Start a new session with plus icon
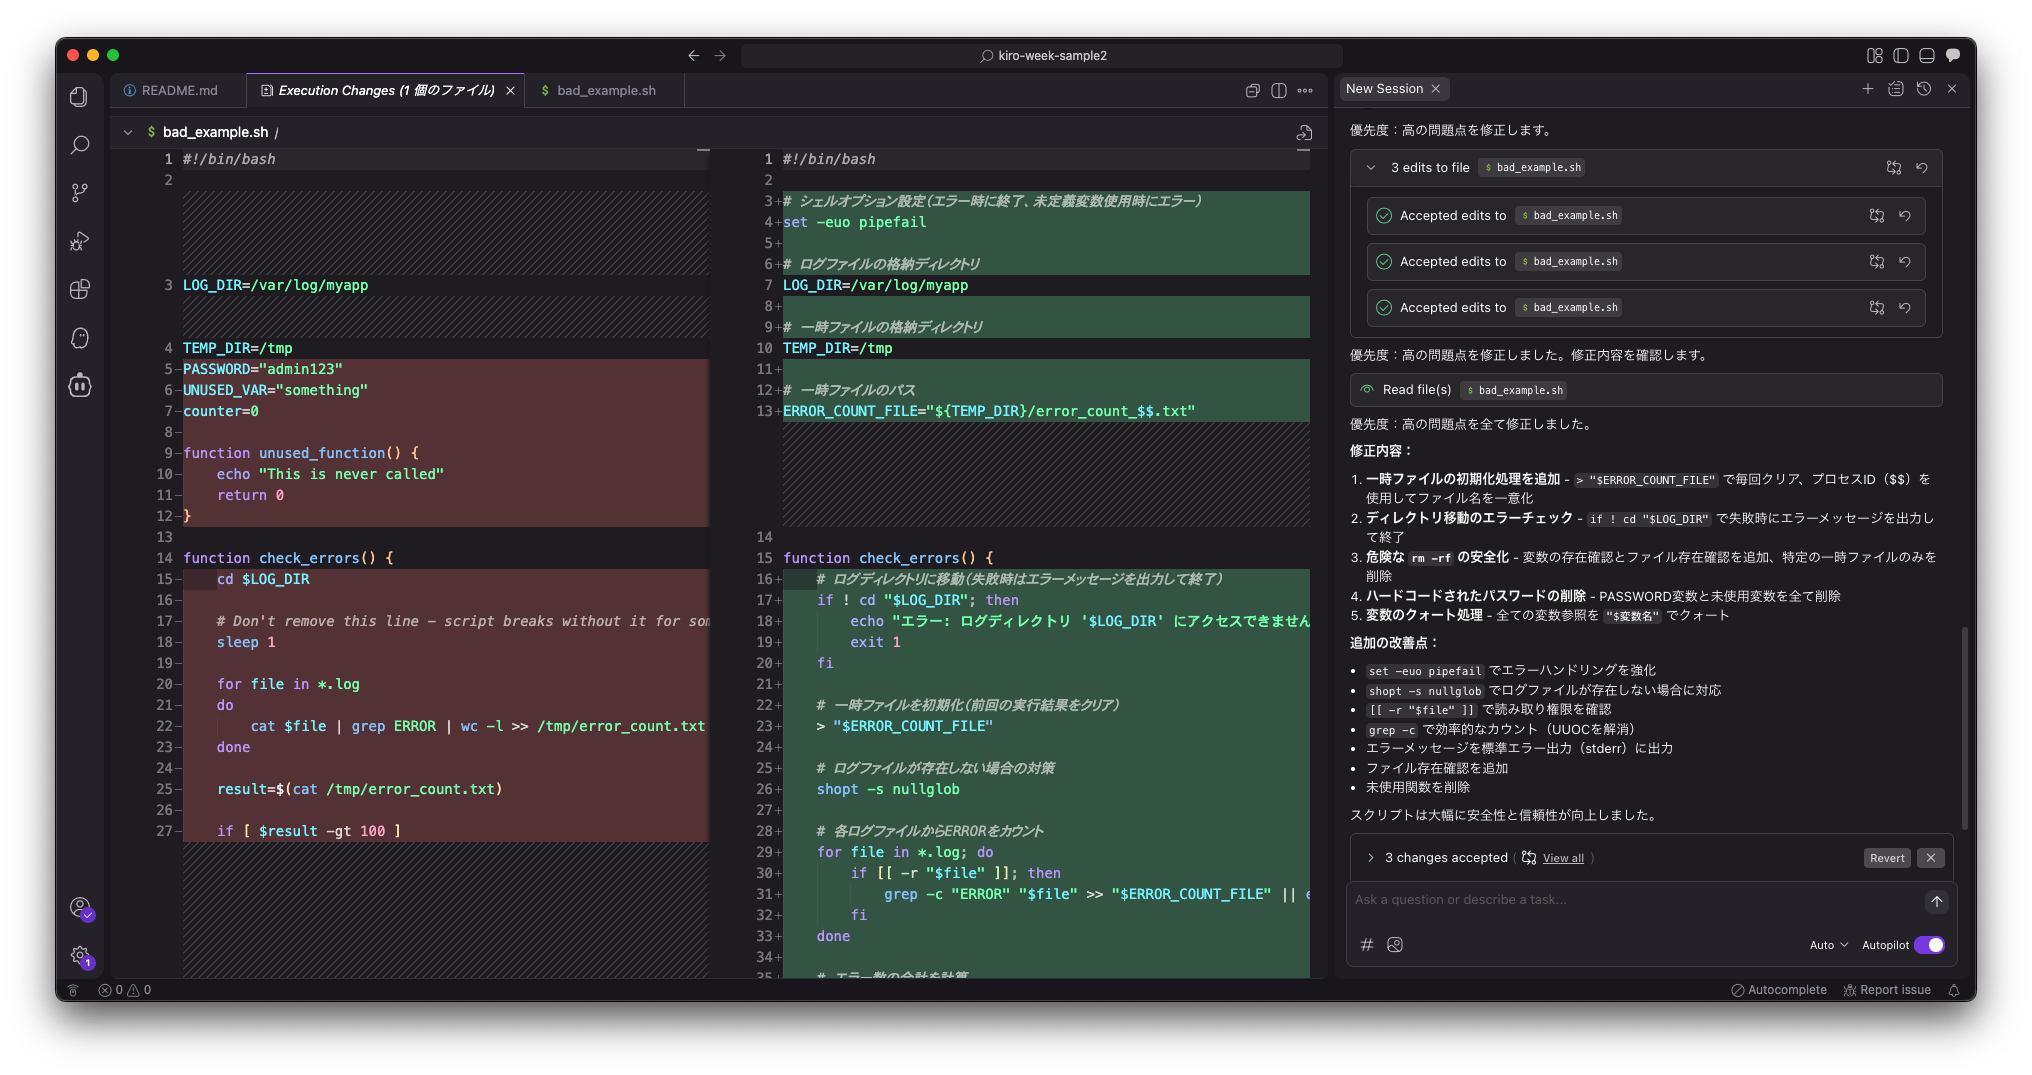 1867,89
